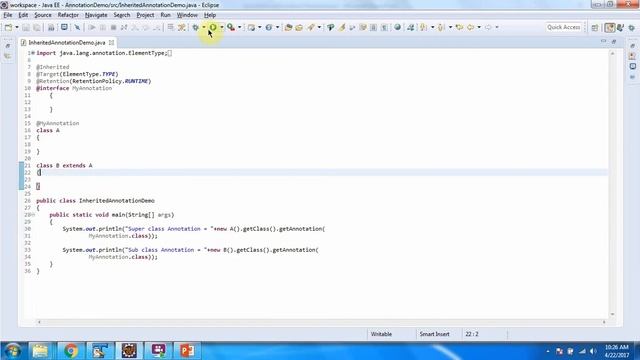Click the Print icon in toolbar
Image resolution: width=640 pixels, height=360 pixels.
click(51, 27)
